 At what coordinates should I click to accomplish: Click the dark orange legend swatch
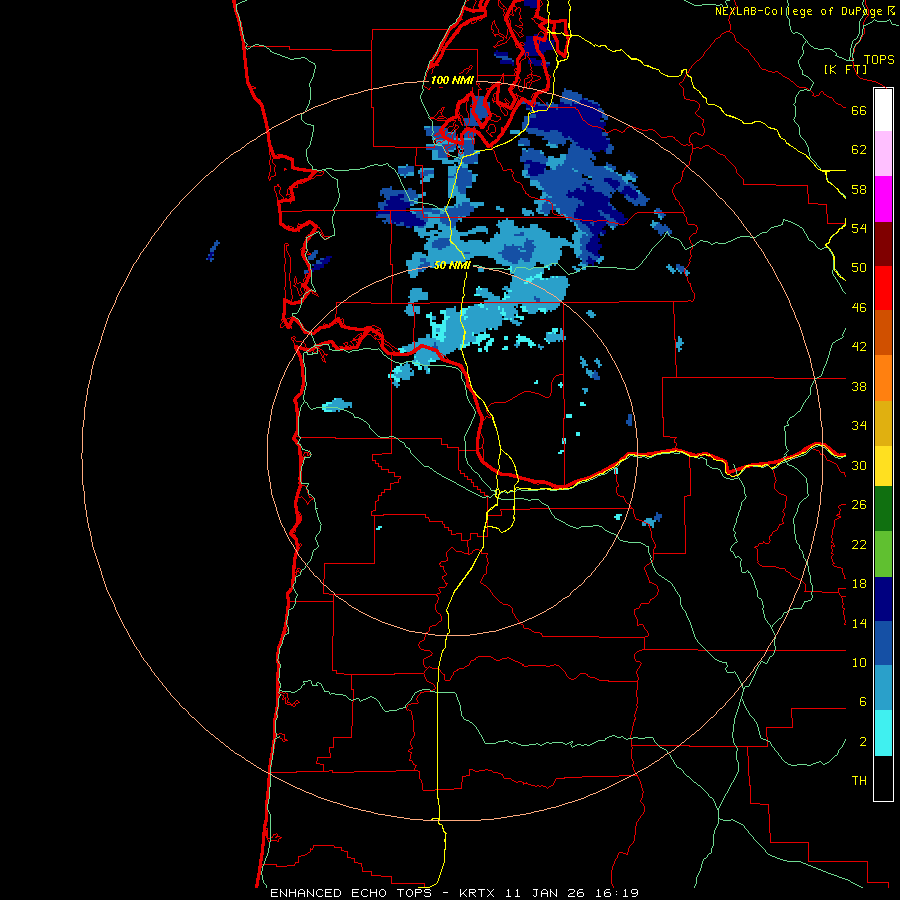[883, 332]
